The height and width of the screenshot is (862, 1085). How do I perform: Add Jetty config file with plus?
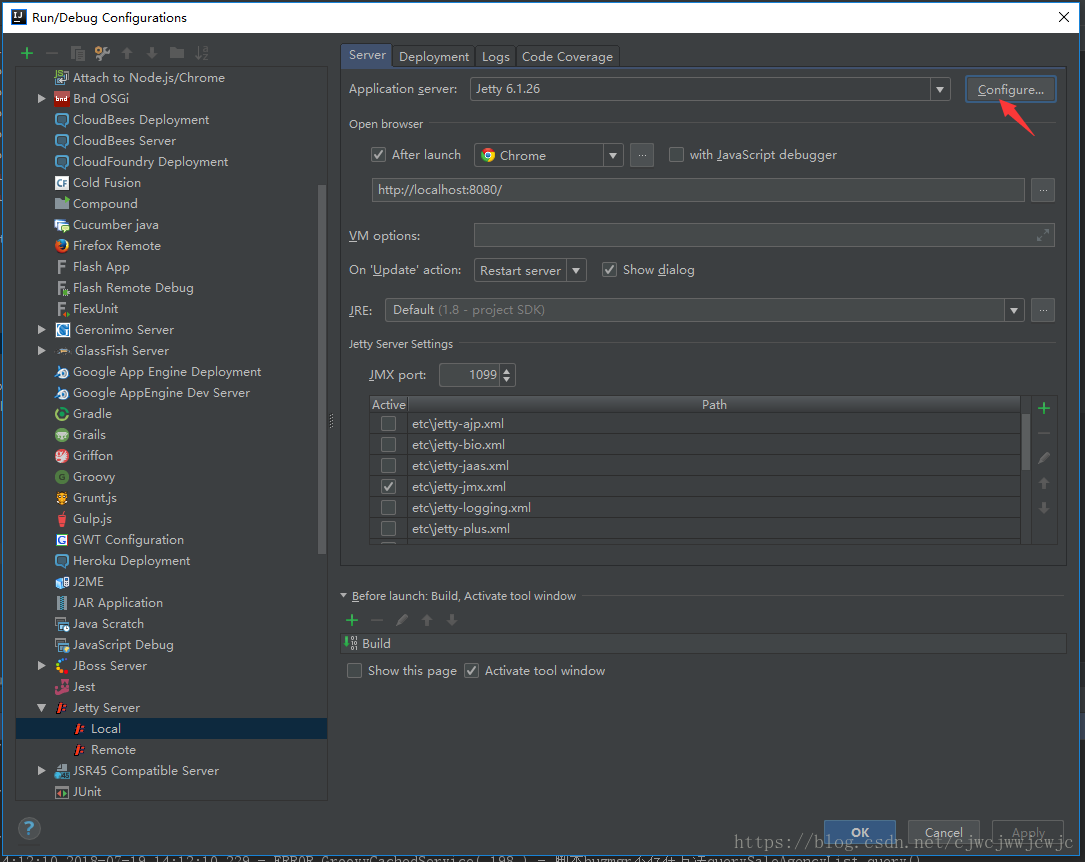(x=1044, y=409)
